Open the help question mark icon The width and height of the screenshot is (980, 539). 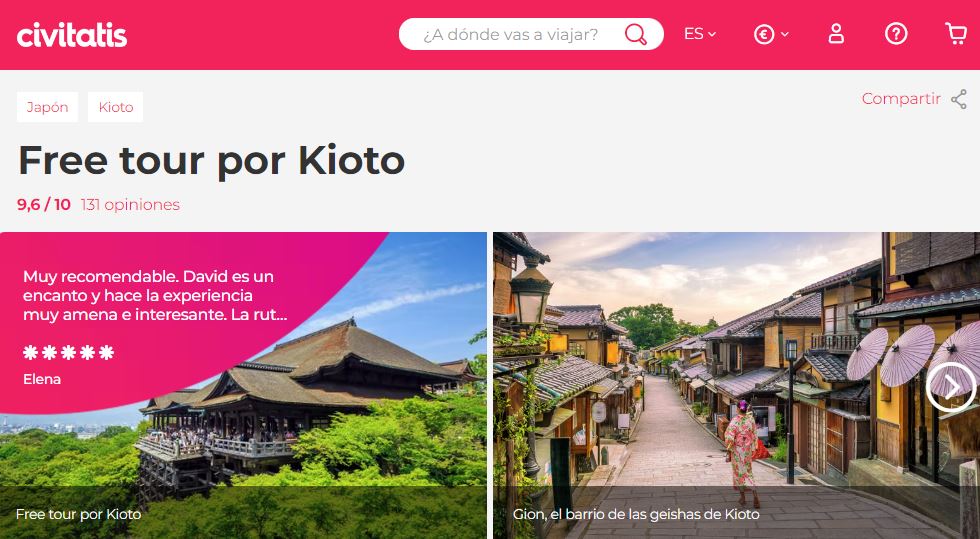tap(896, 34)
